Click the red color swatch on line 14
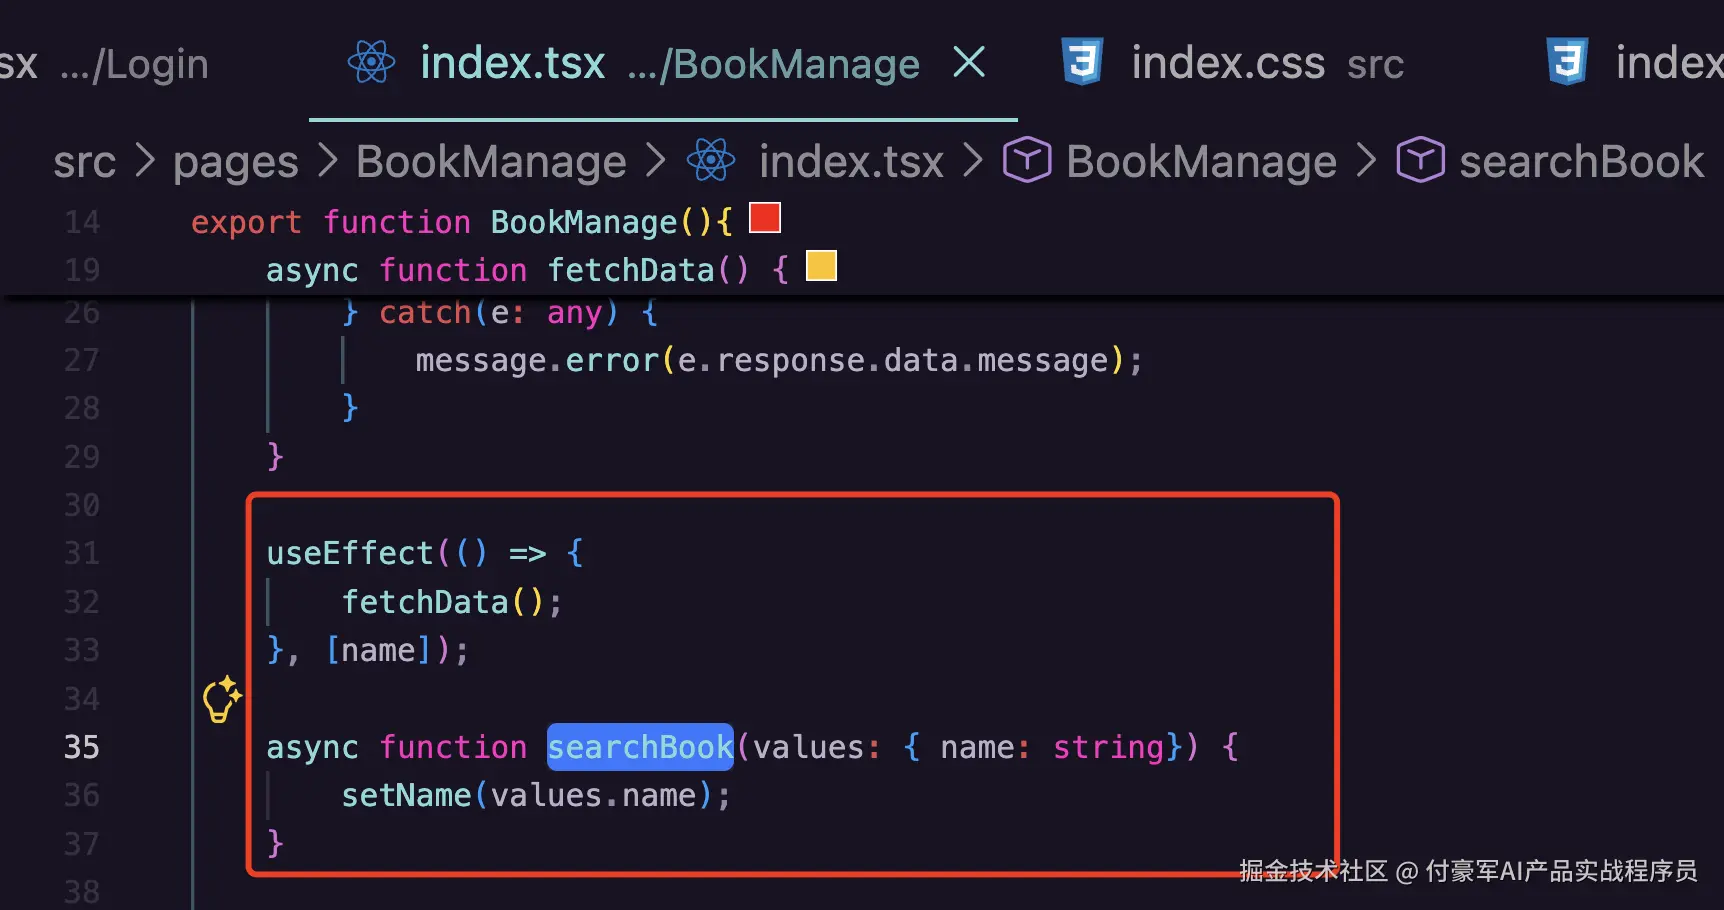The image size is (1724, 910). [x=765, y=217]
